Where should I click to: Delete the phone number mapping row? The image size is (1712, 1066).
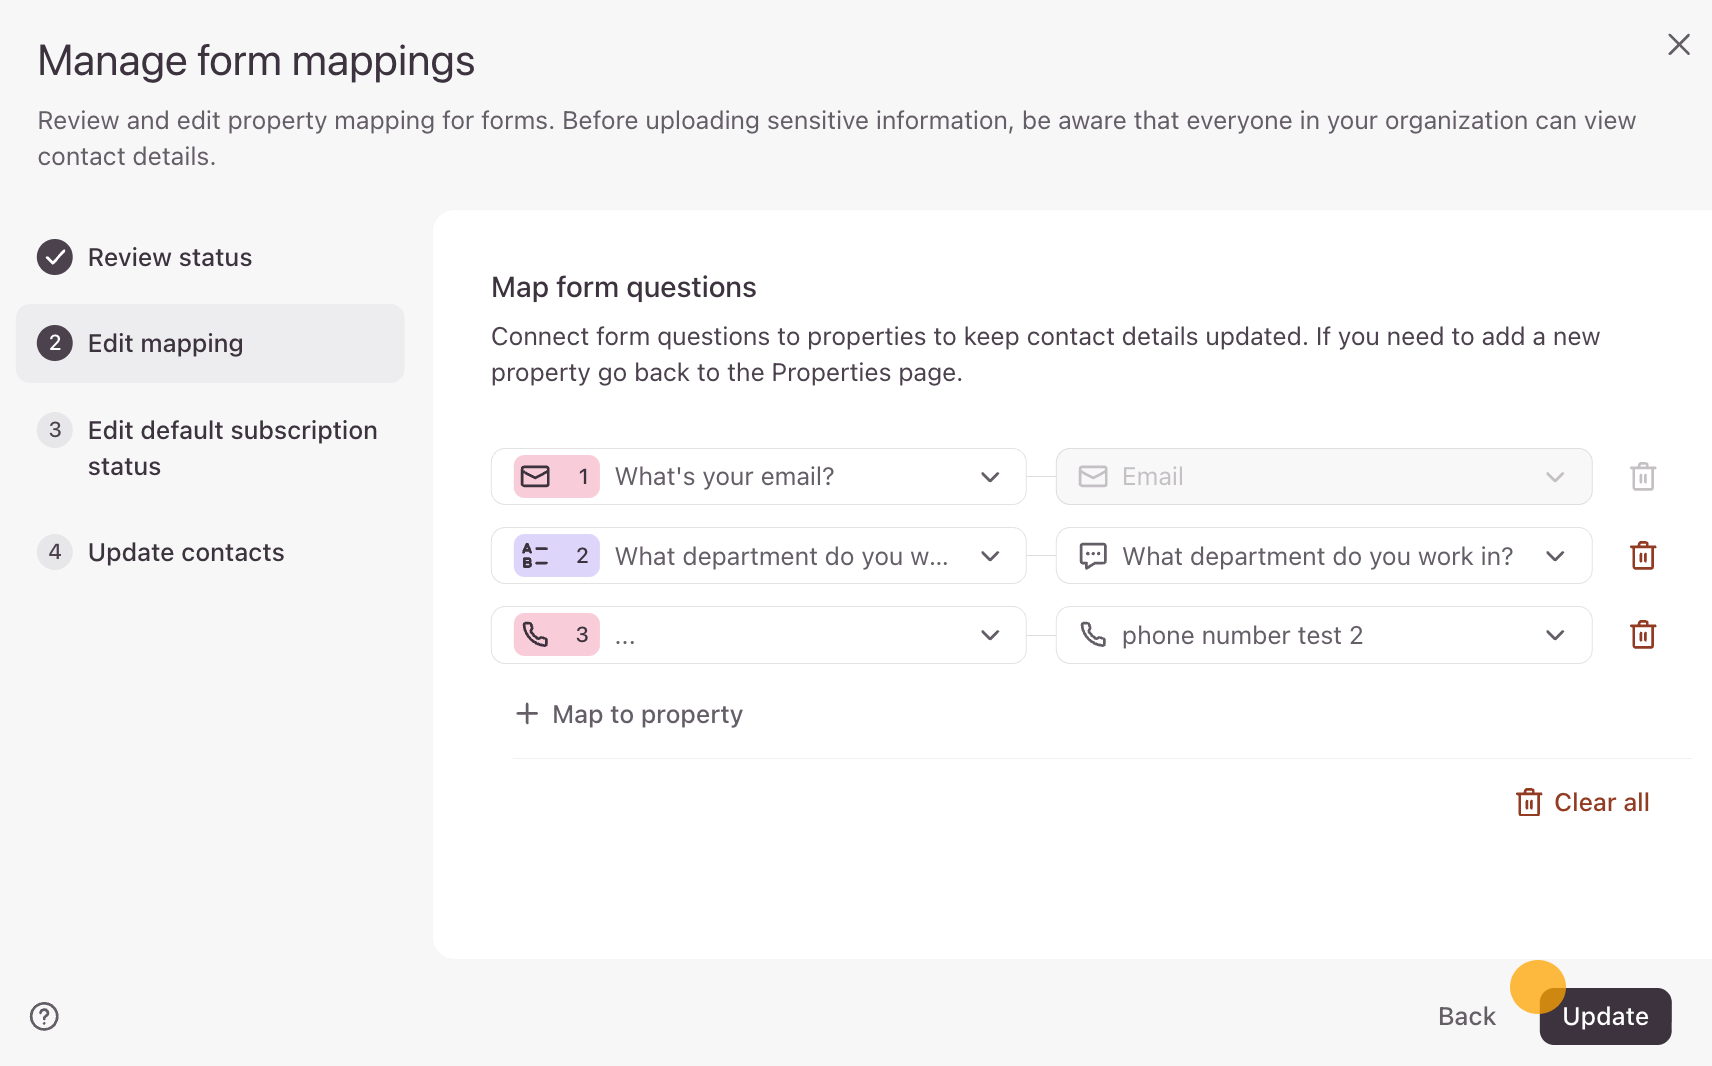1643,635
